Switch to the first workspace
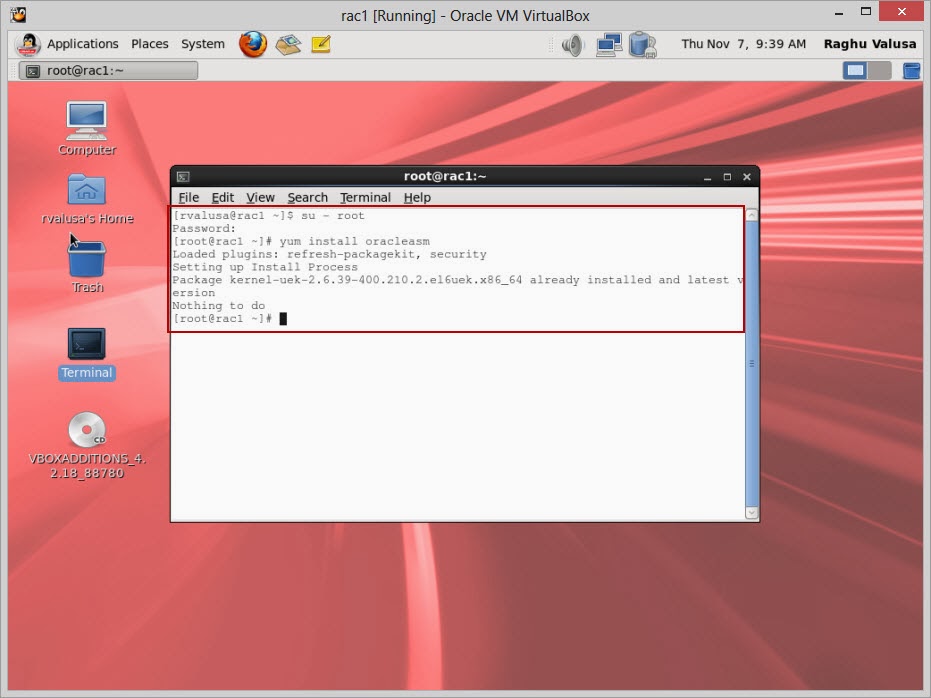This screenshot has height=698, width=931. (855, 71)
